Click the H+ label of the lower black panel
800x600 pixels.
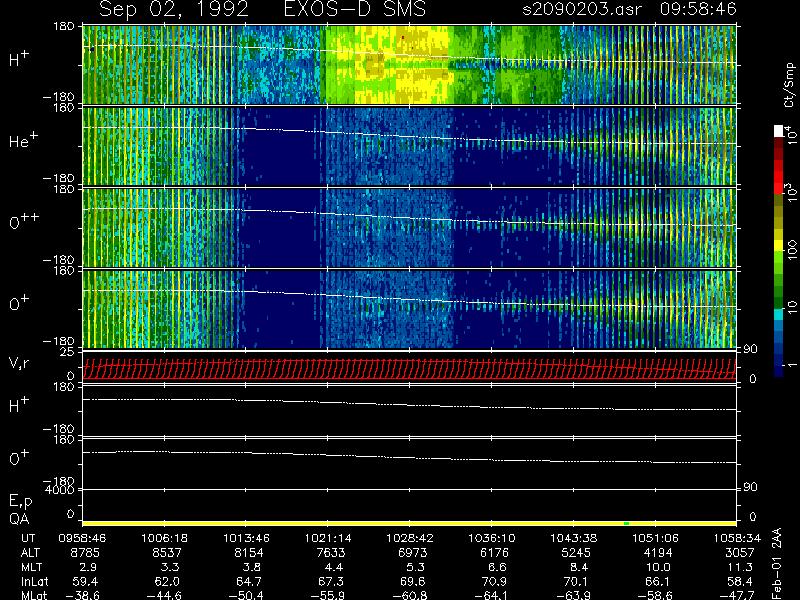point(19,405)
